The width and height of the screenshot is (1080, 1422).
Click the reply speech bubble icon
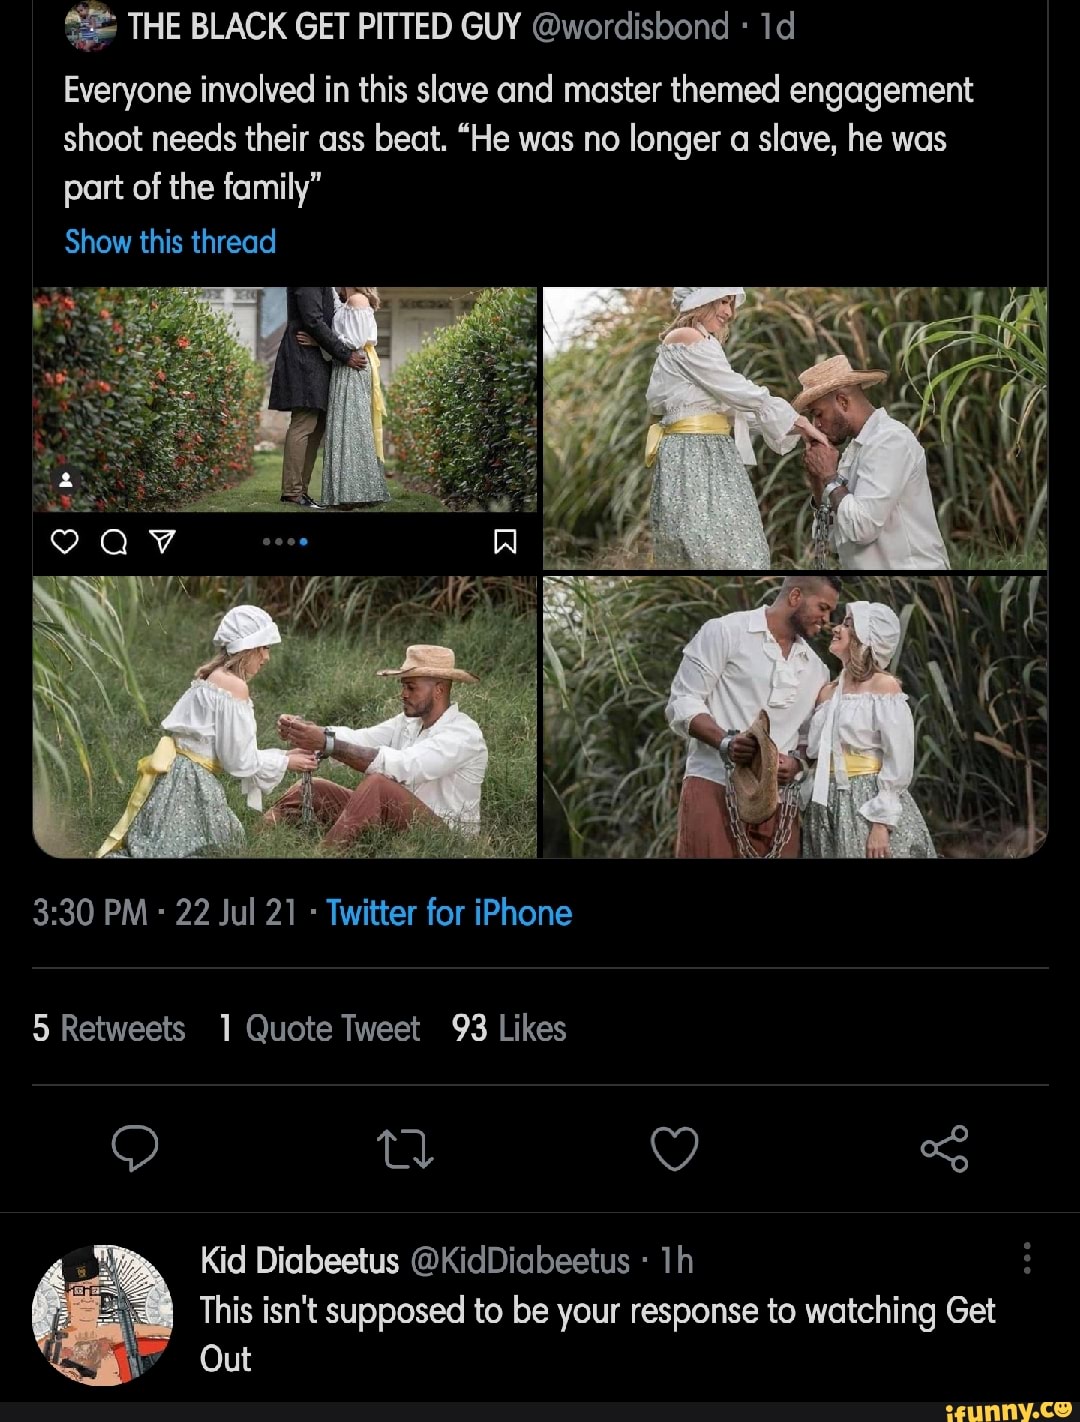[135, 1148]
